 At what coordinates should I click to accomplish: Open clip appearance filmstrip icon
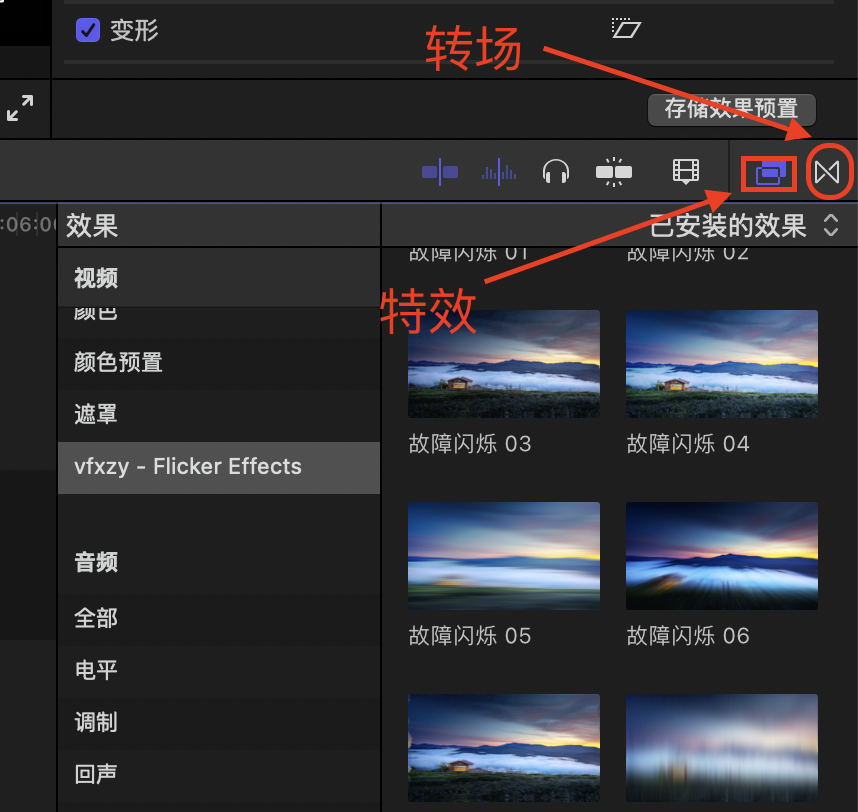[685, 172]
